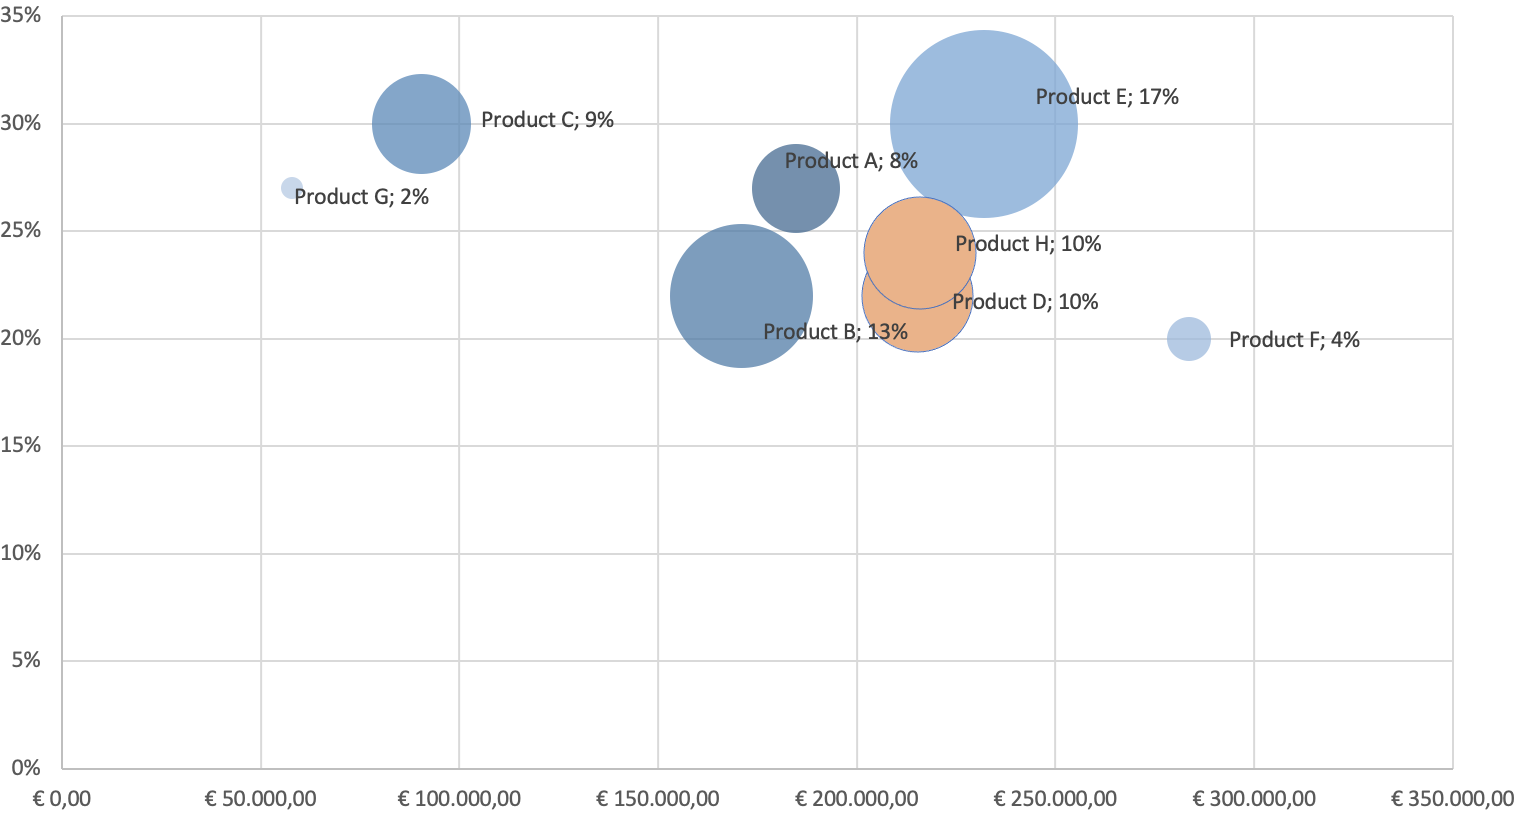This screenshot has width=1522, height=818.
Task: Select the 'Product E; 17%' data label
Action: (1107, 97)
